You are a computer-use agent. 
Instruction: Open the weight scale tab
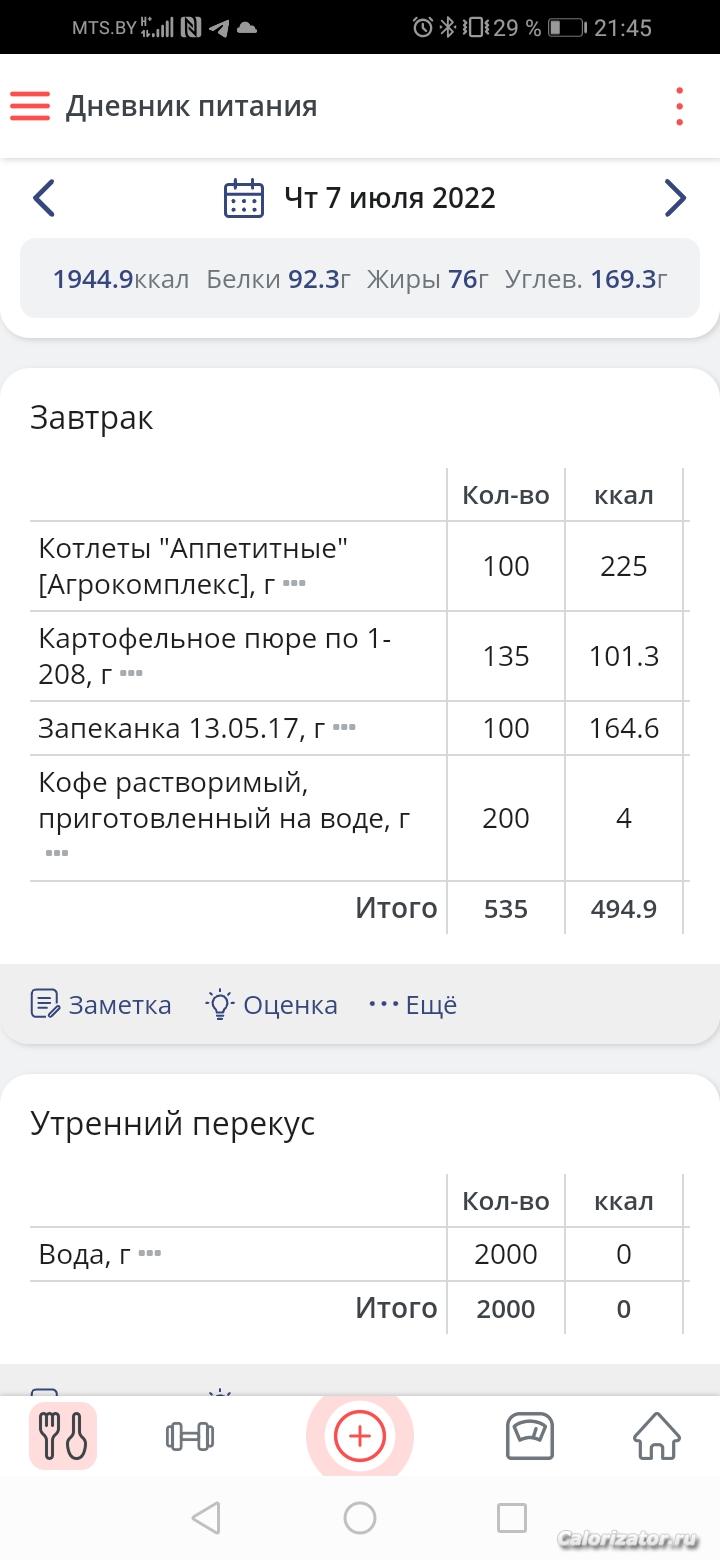click(530, 1436)
